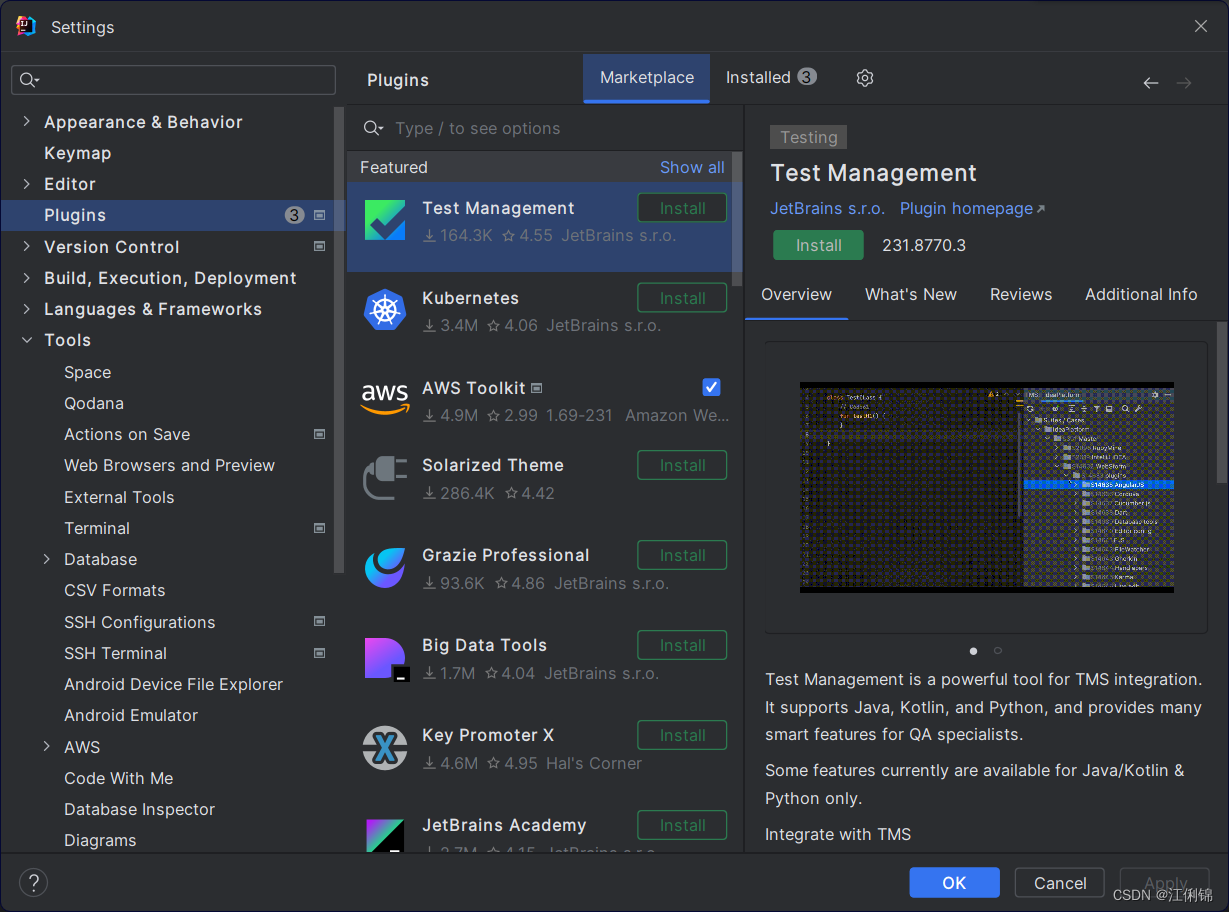Click the Grazie Professional logo
Viewport: 1229px width, 912px height.
tap(385, 568)
